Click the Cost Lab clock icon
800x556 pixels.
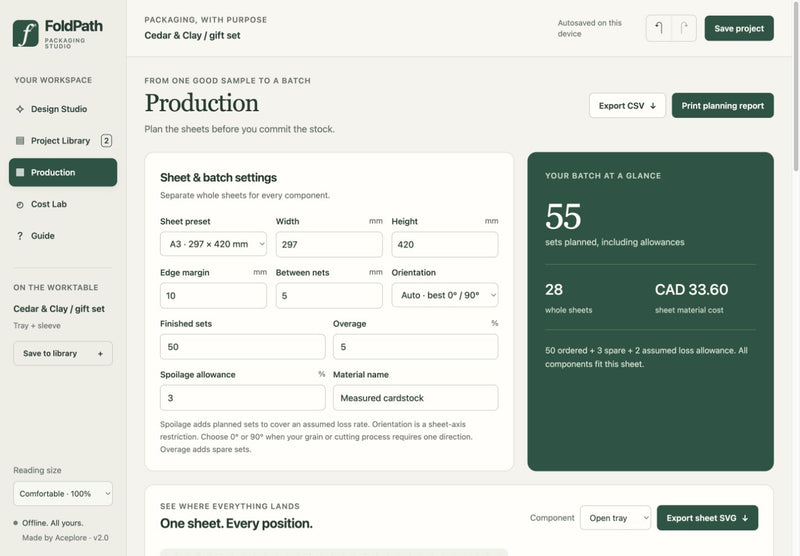pyautogui.click(x=20, y=205)
